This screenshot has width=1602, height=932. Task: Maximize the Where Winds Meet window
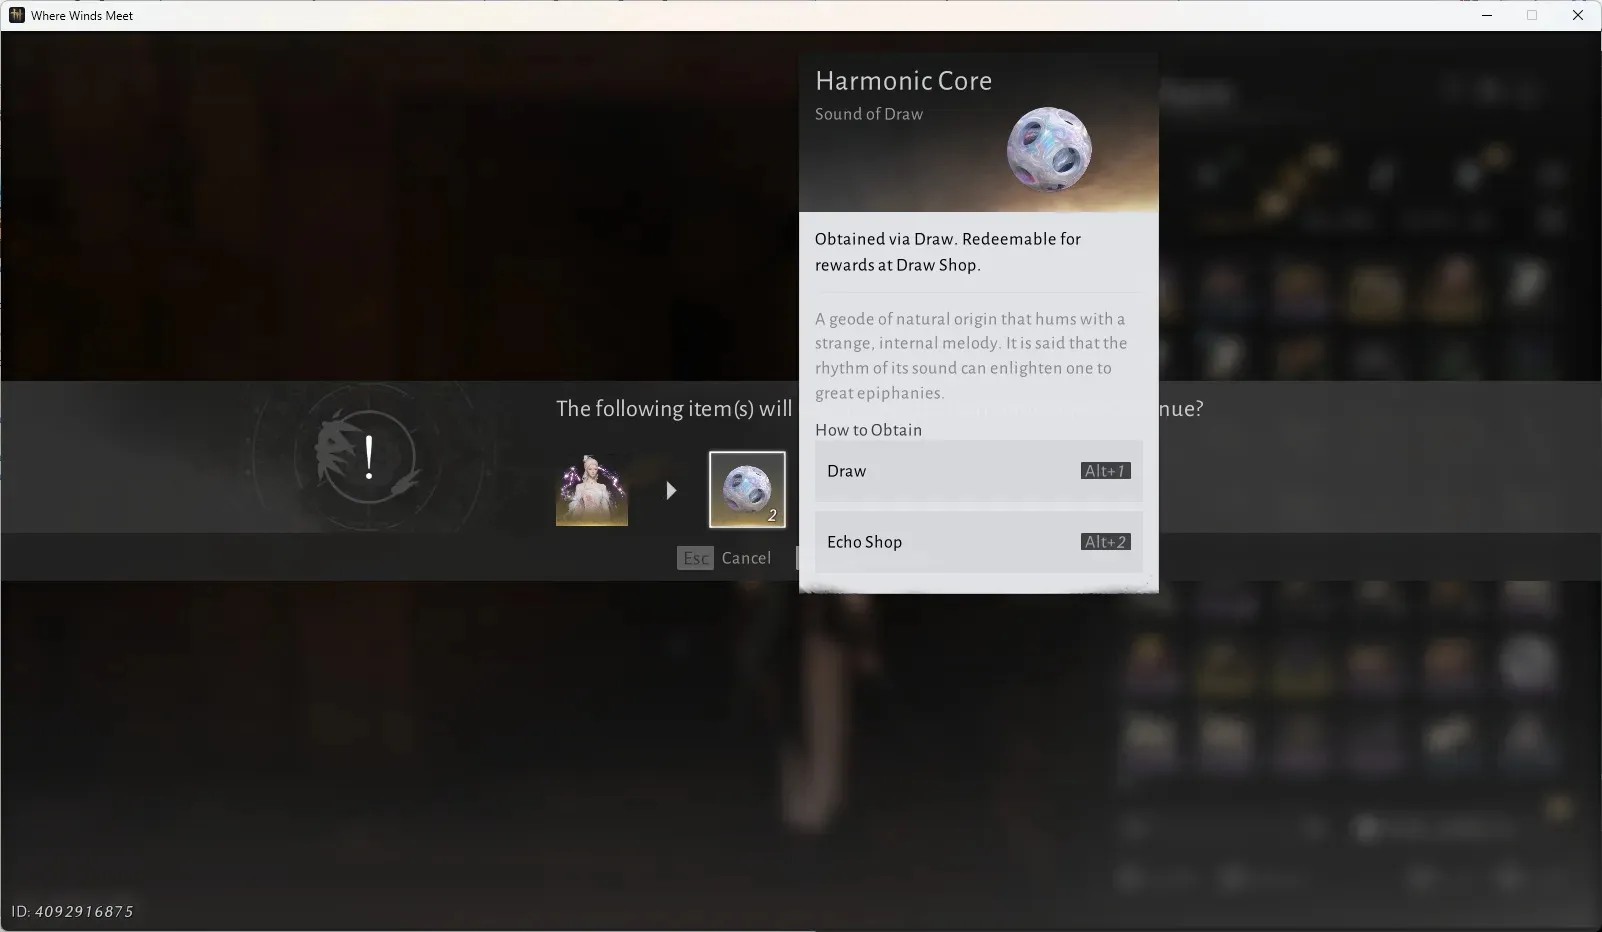click(1532, 15)
